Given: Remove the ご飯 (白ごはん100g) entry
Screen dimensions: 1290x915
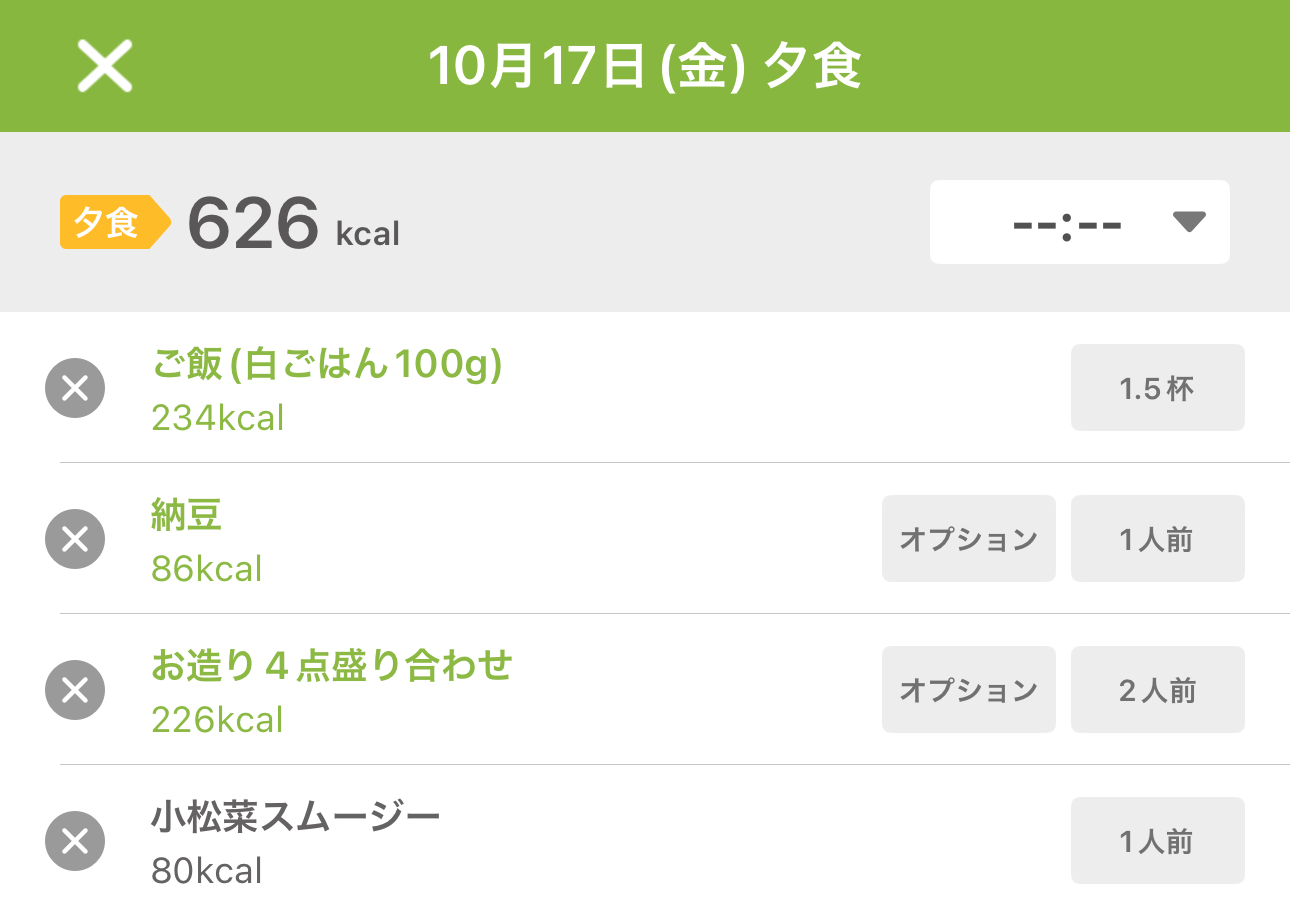Looking at the screenshot, I should tap(75, 388).
